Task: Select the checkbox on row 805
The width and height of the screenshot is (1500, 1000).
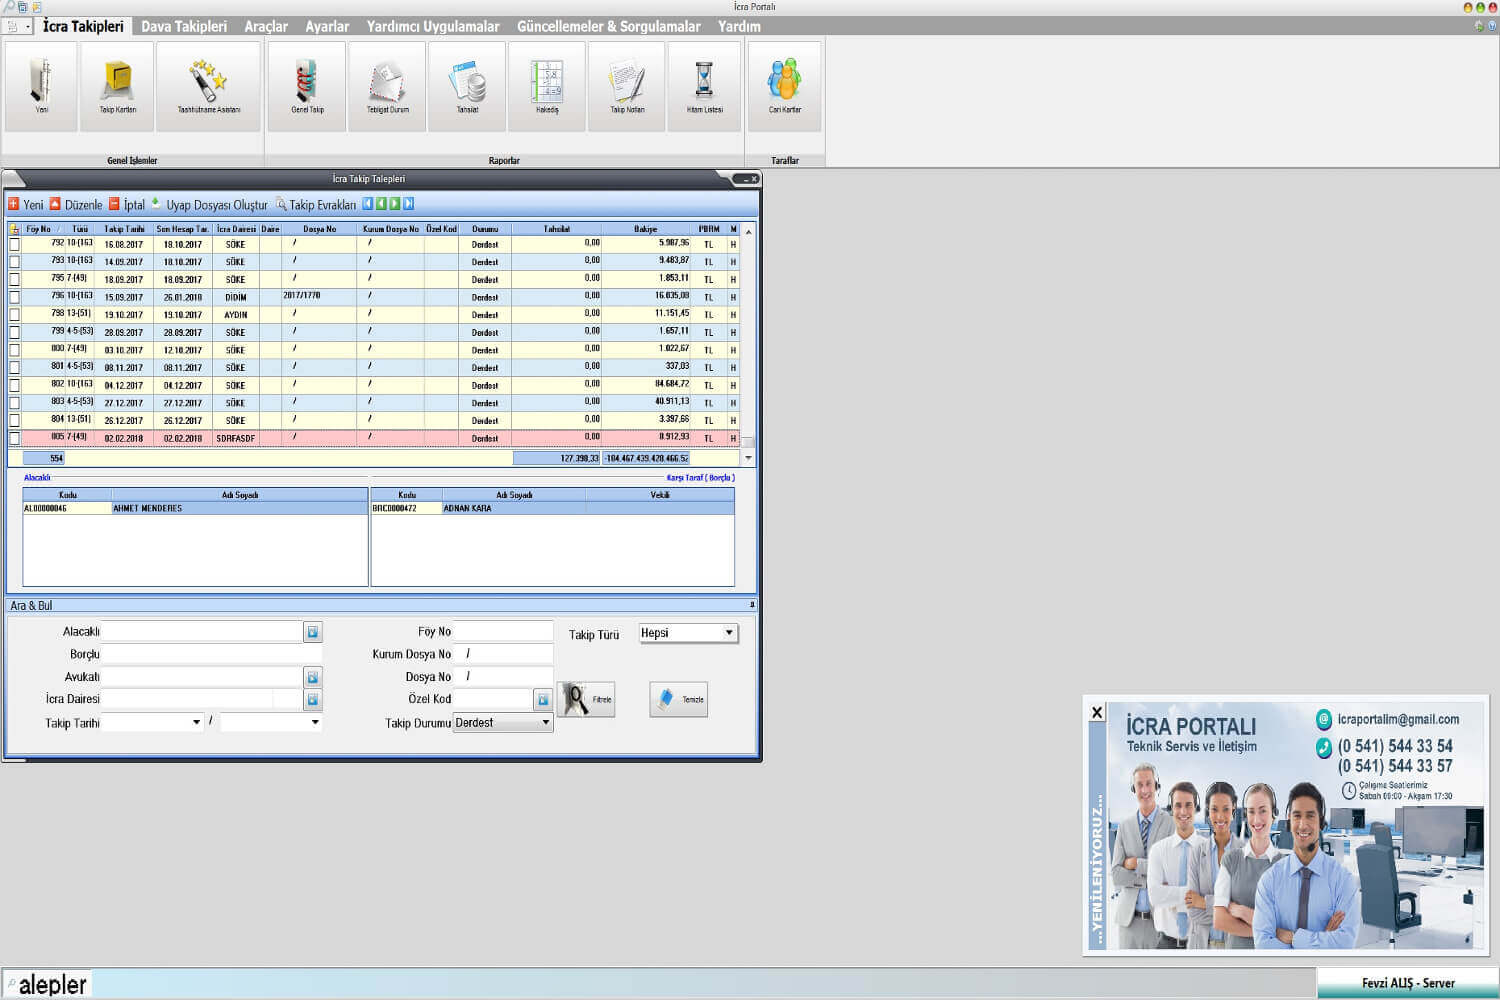Action: point(14,438)
